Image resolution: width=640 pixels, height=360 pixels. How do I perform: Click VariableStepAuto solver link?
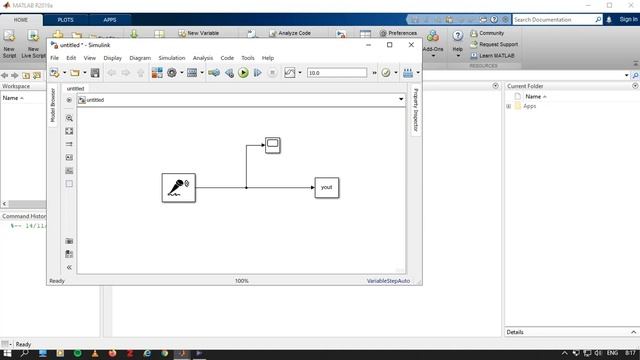(x=388, y=281)
